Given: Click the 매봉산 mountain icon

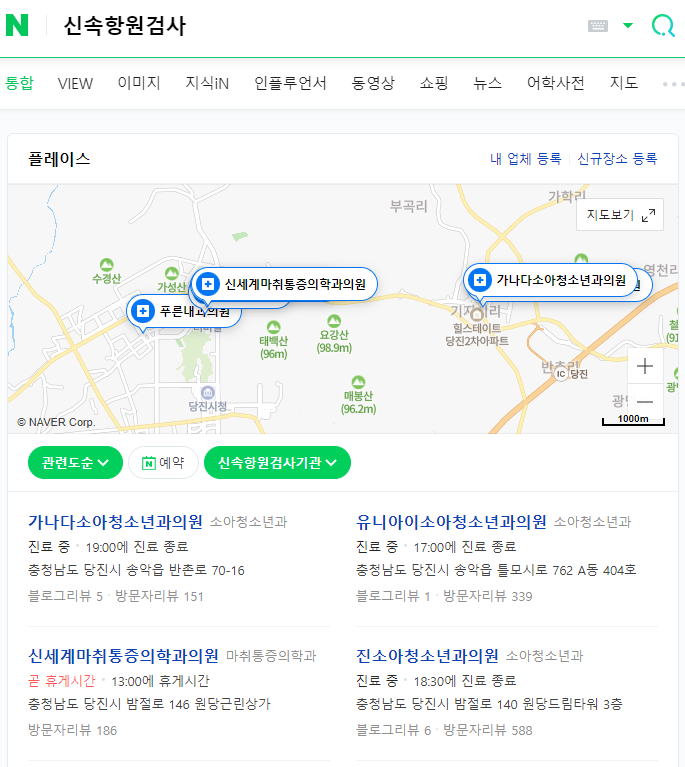Looking at the screenshot, I should [x=358, y=382].
